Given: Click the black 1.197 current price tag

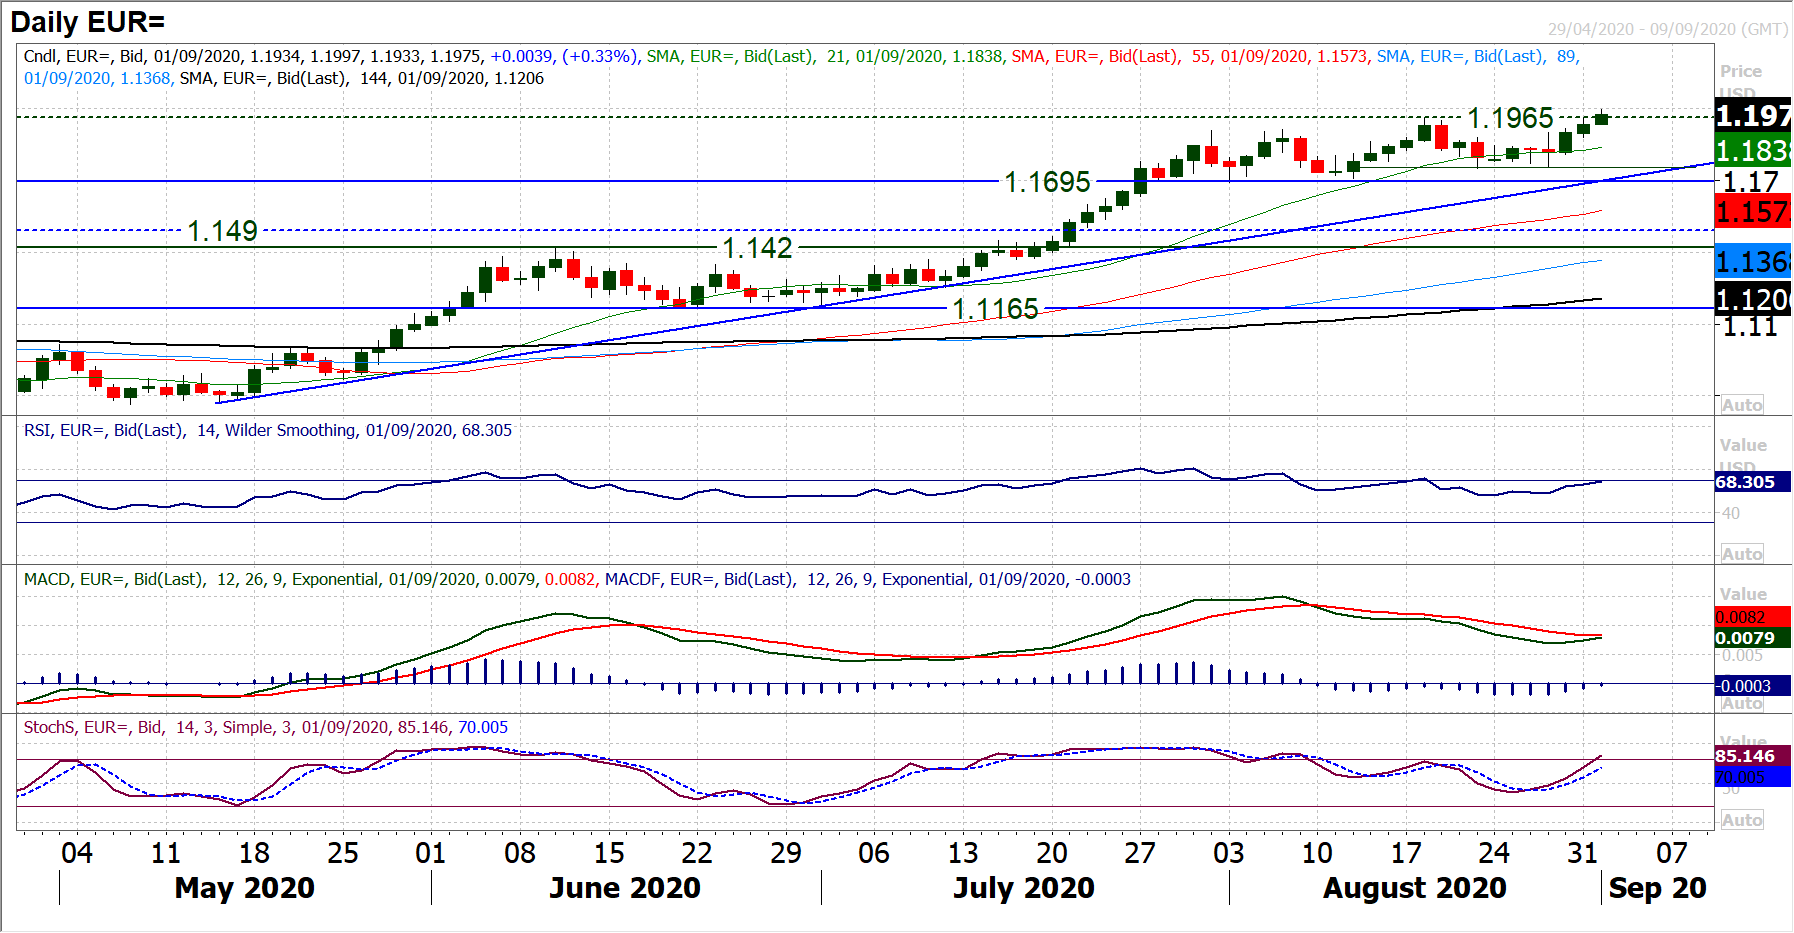Looking at the screenshot, I should [1753, 115].
